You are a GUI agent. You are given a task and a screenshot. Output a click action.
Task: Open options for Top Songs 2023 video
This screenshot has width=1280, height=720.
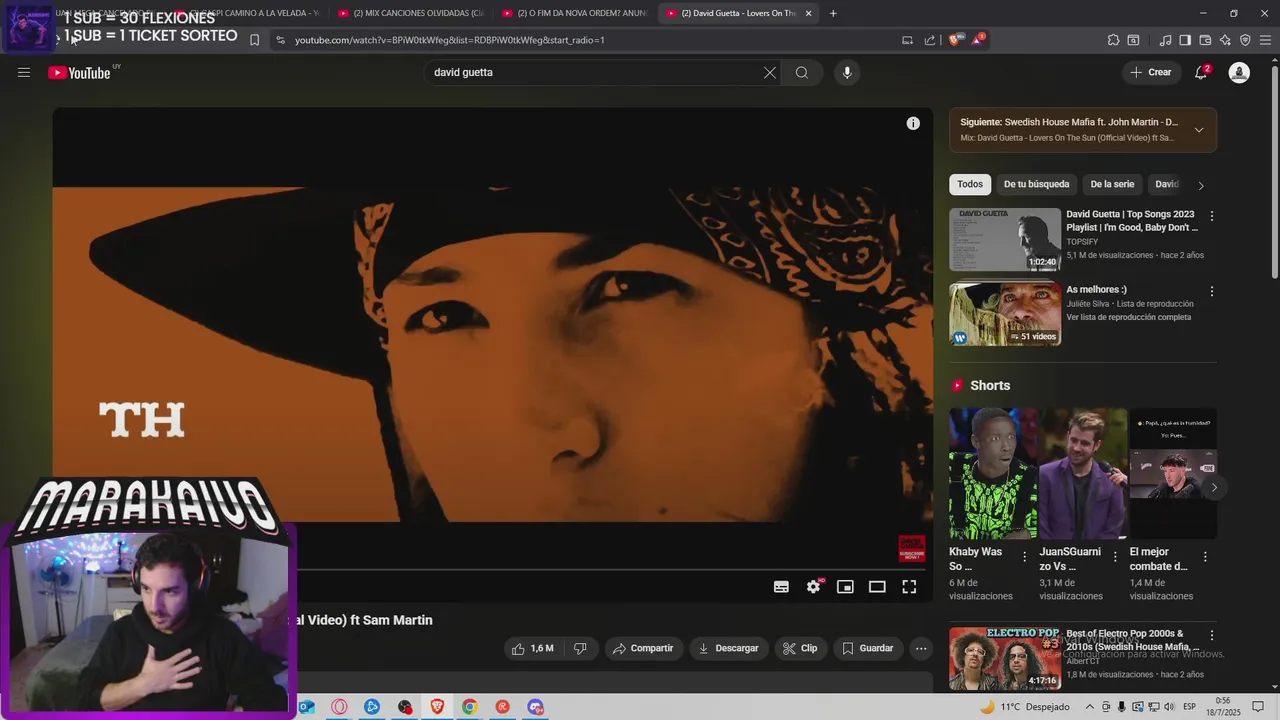coord(1212,216)
